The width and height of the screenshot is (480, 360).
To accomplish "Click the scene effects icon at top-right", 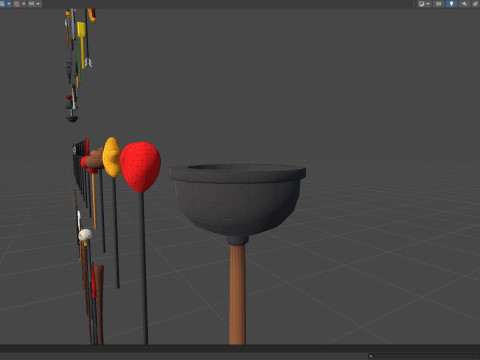I will click(x=475, y=4).
